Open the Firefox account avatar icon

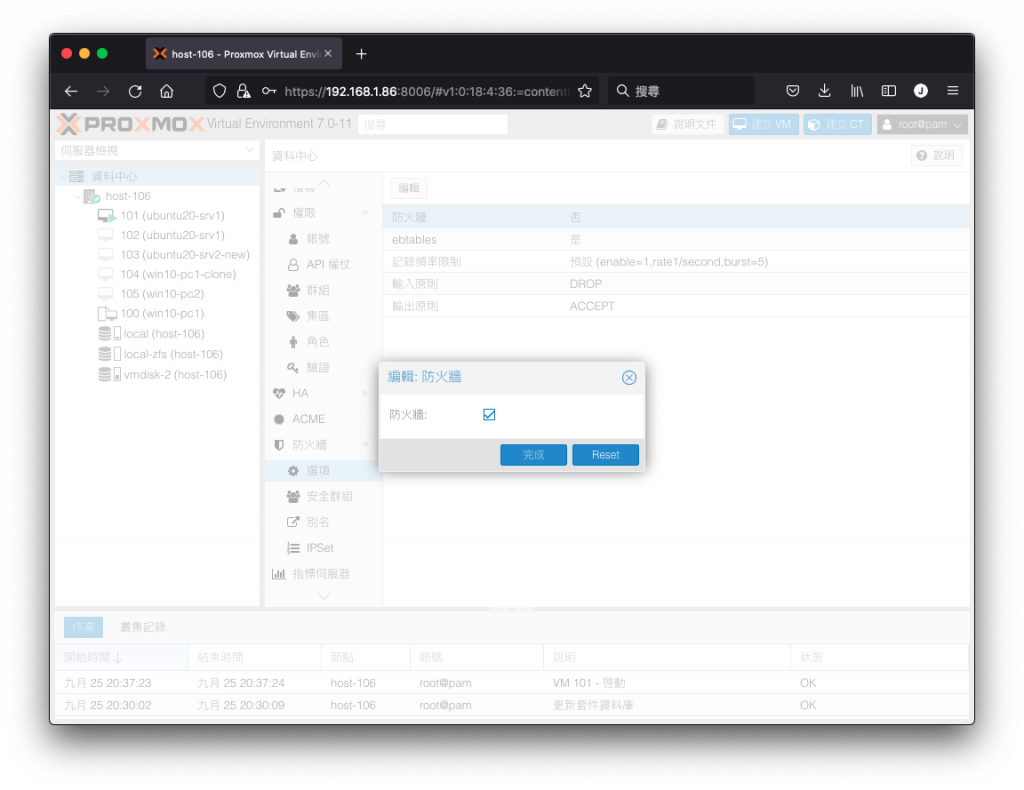coord(920,91)
